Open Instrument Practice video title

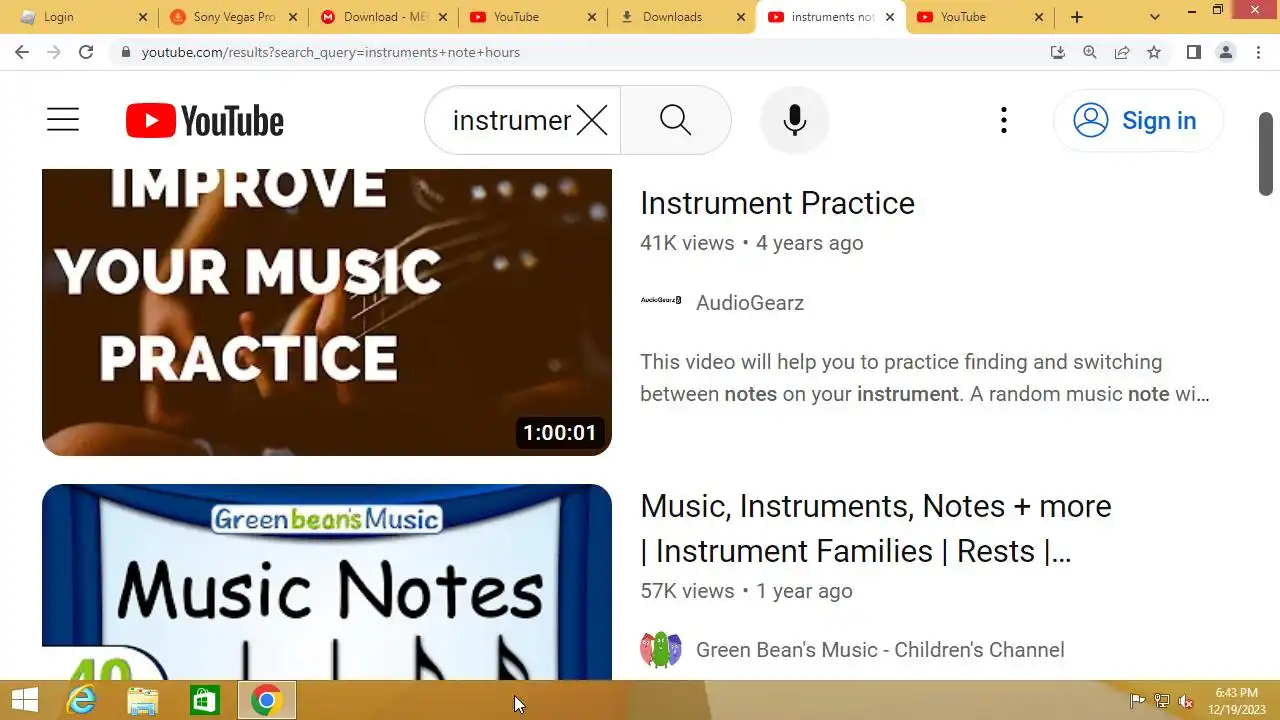(777, 203)
